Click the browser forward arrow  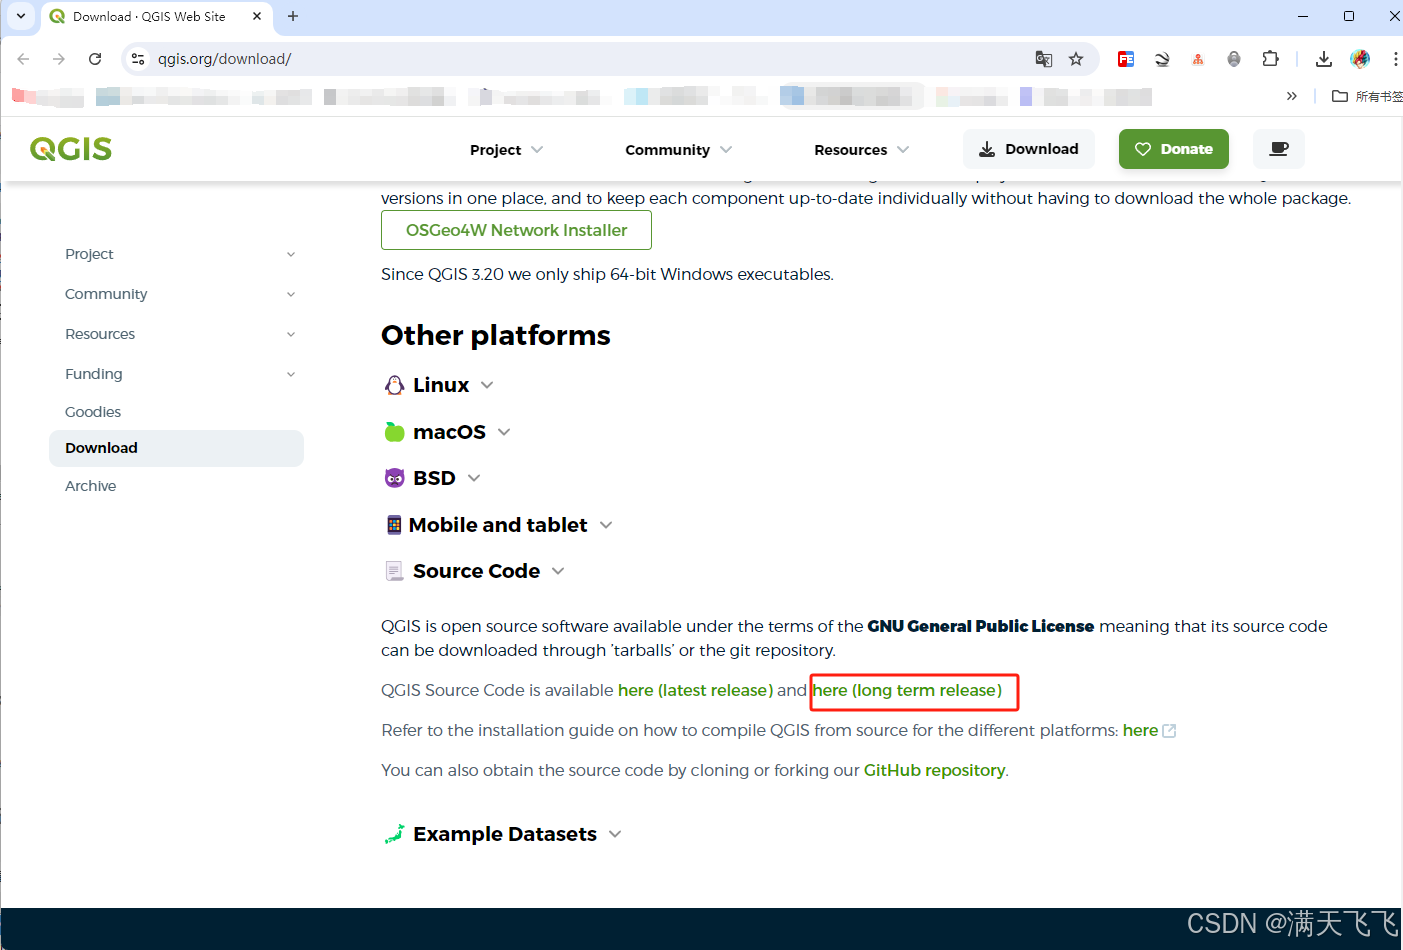pos(59,59)
